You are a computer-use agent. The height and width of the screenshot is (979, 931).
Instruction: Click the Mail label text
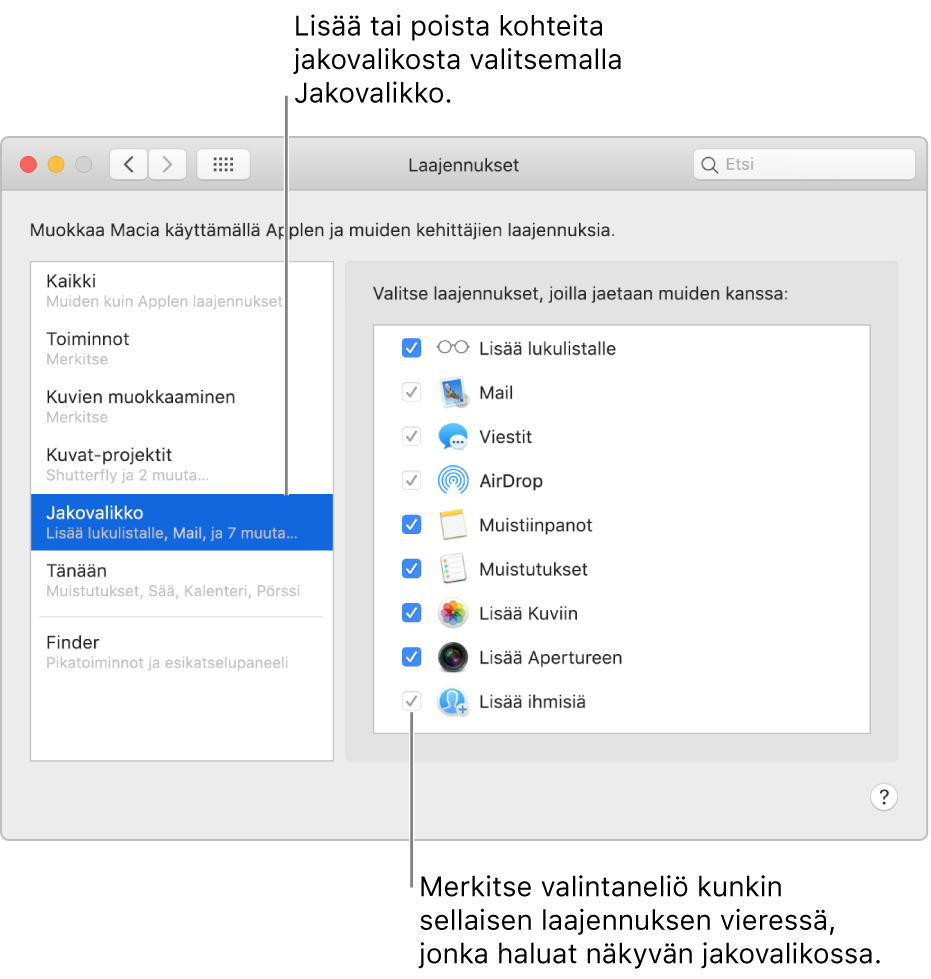coord(496,393)
